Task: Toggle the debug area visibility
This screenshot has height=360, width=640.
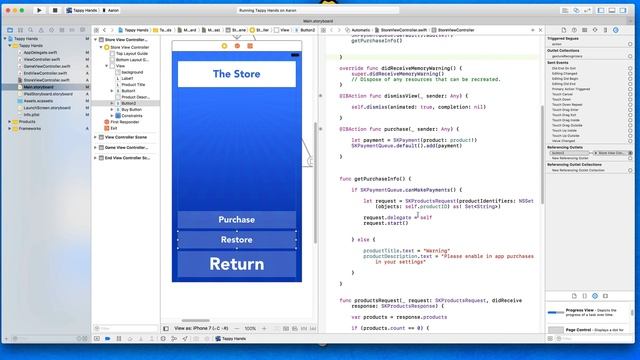Action: coord(612,10)
